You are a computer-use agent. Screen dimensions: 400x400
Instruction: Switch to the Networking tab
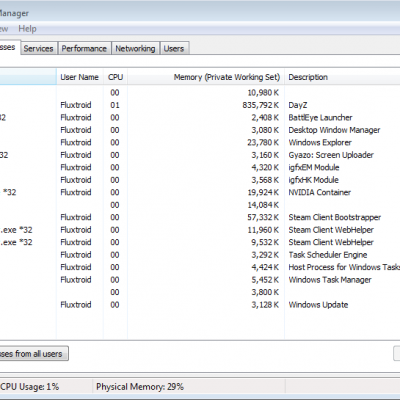[135, 48]
